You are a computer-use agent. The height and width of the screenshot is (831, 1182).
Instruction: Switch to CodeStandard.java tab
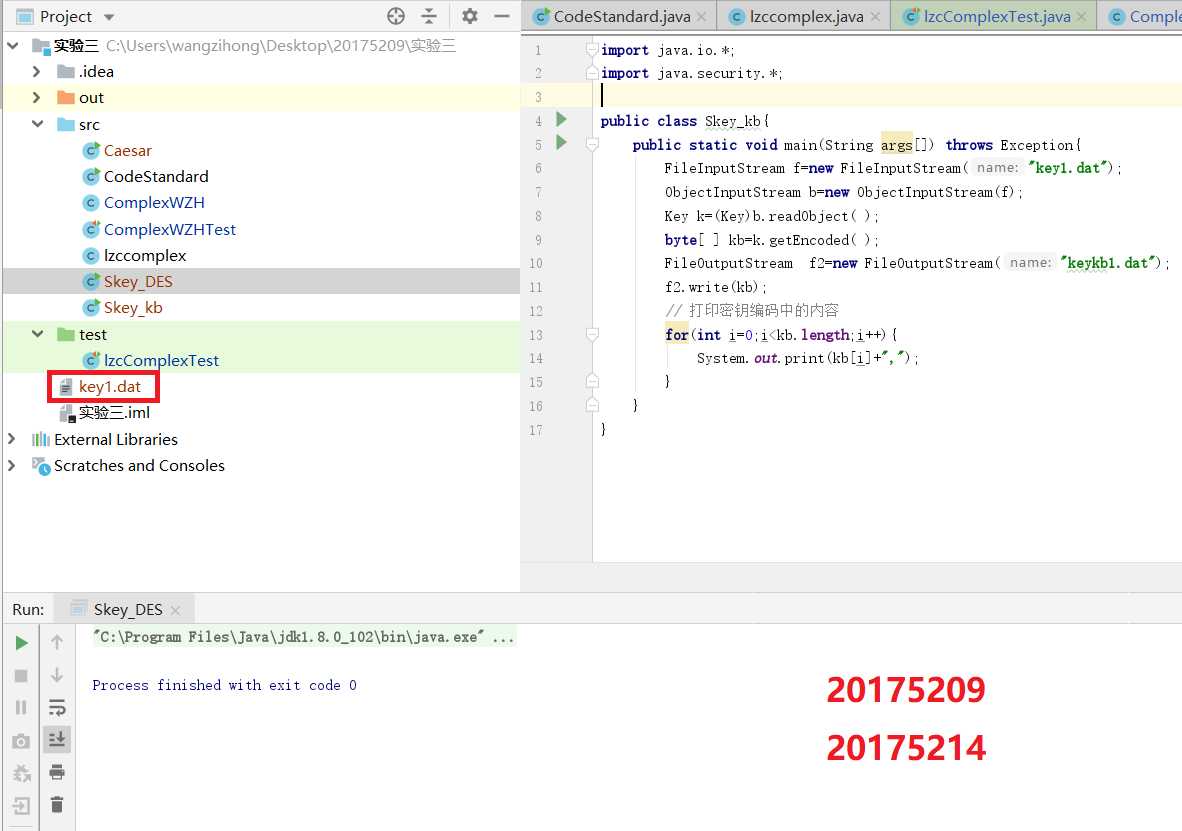coord(621,17)
